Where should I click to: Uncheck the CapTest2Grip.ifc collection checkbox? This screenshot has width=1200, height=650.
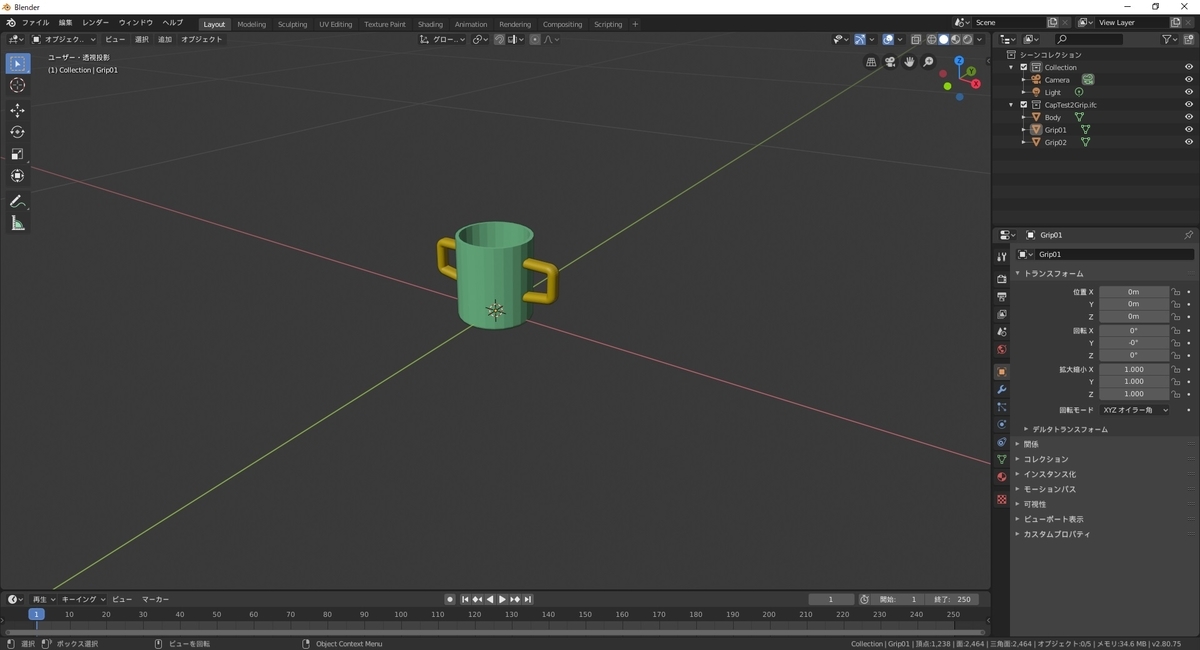[x=1024, y=105]
